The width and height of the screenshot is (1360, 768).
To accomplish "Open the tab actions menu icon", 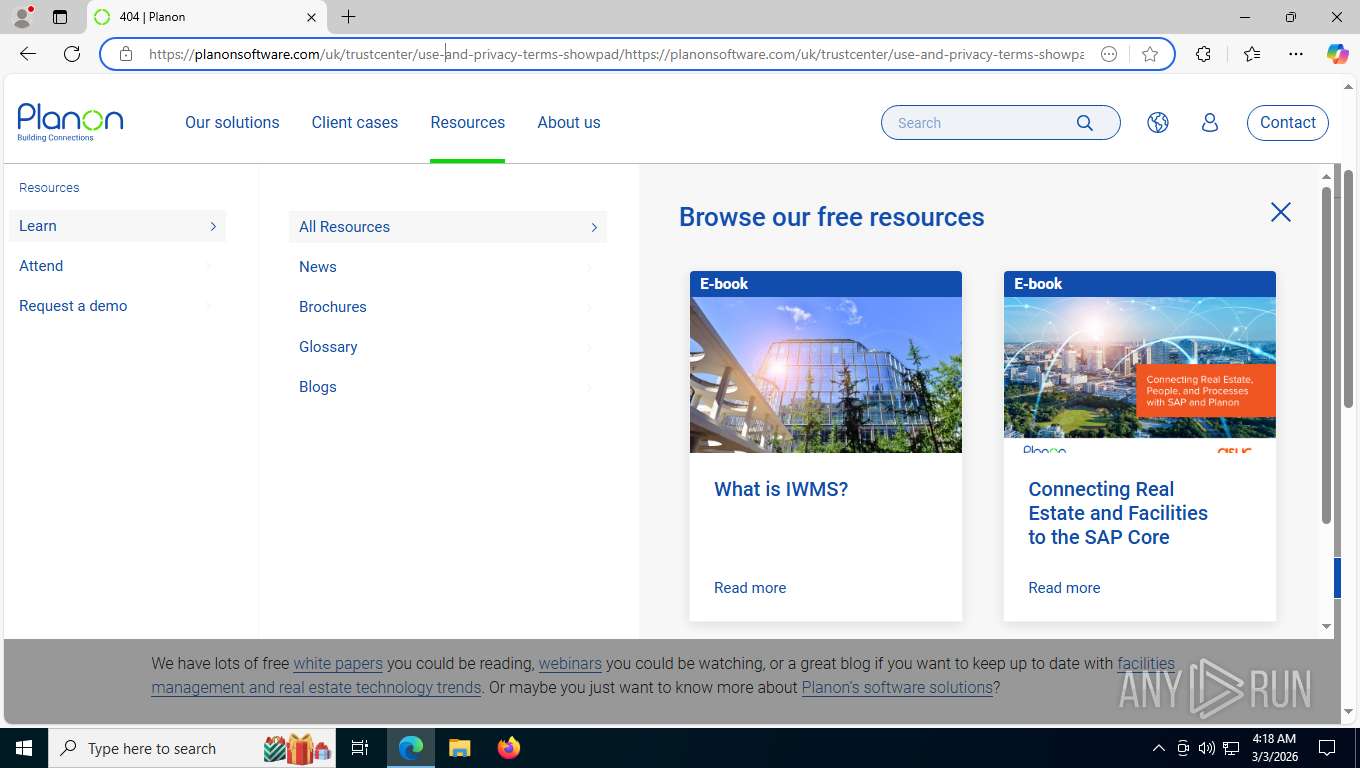I will pos(60,17).
